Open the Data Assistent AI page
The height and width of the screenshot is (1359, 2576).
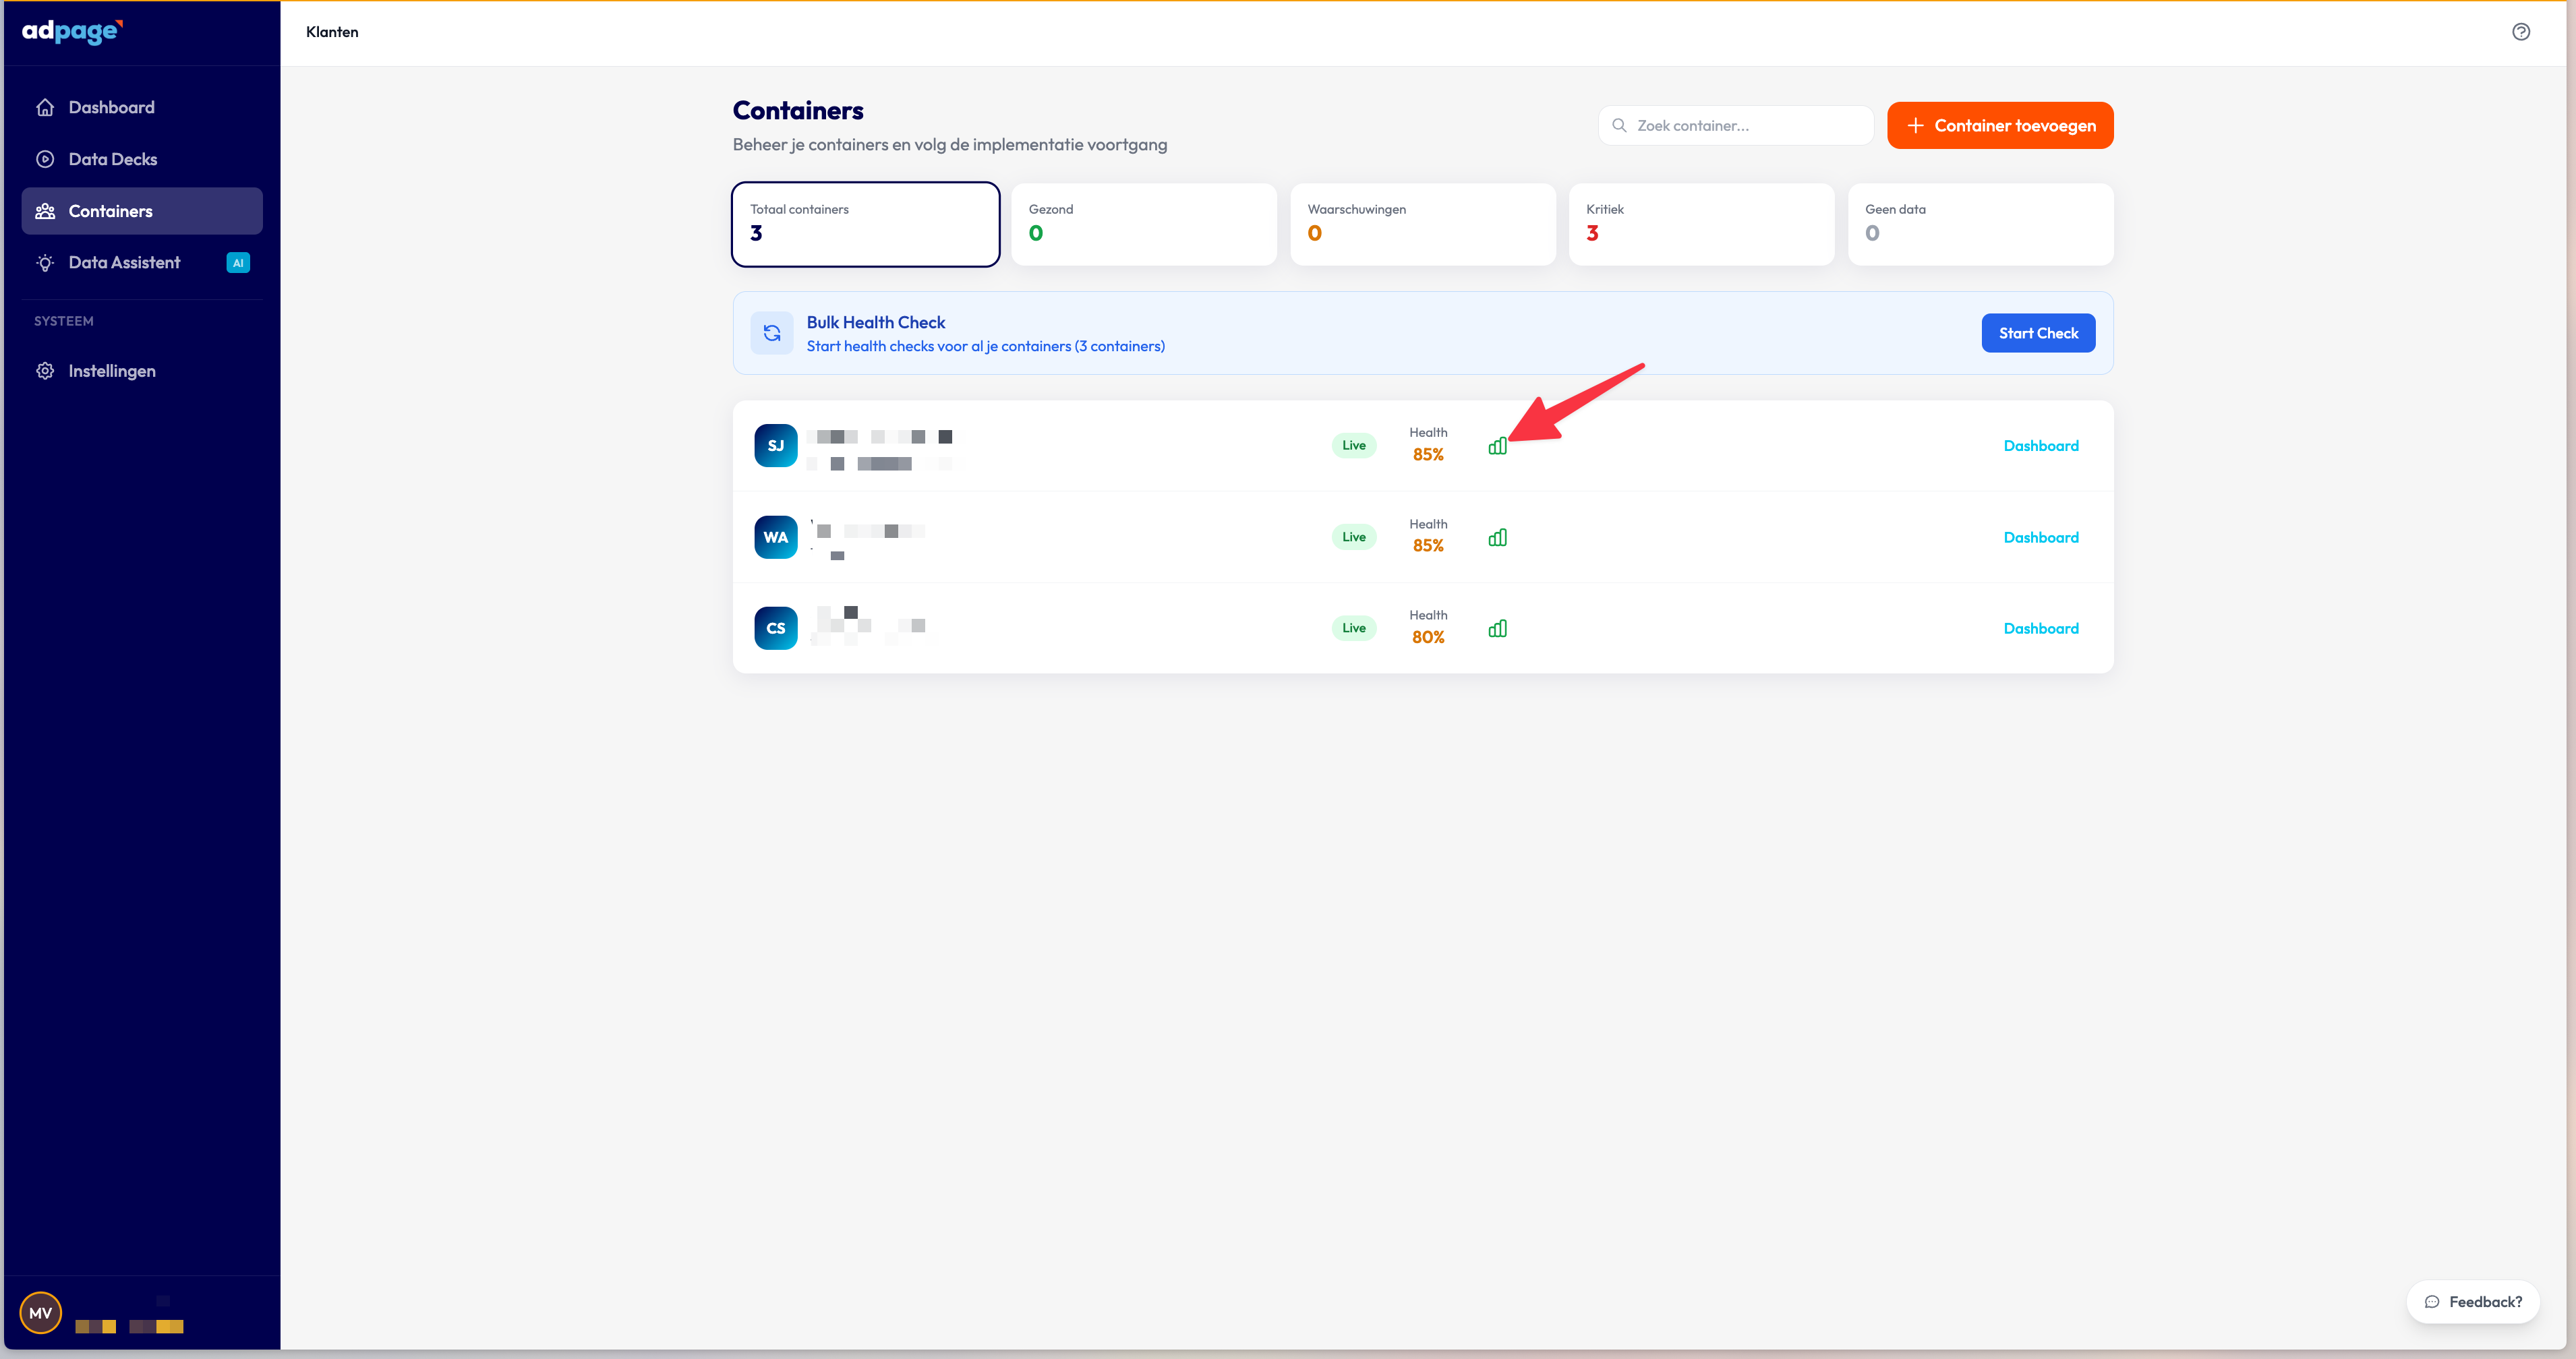[124, 263]
